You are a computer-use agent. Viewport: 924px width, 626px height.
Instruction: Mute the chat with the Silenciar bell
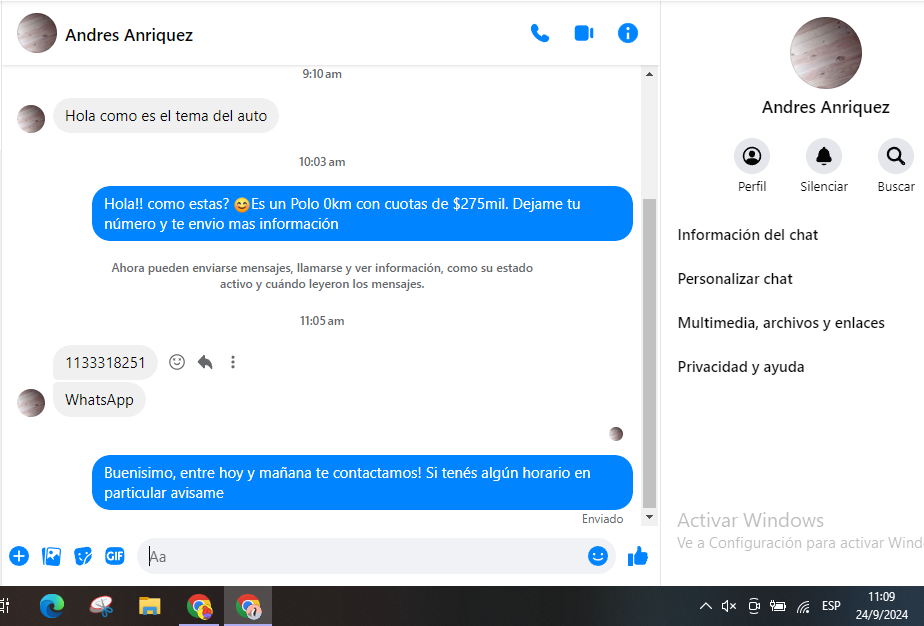point(824,156)
